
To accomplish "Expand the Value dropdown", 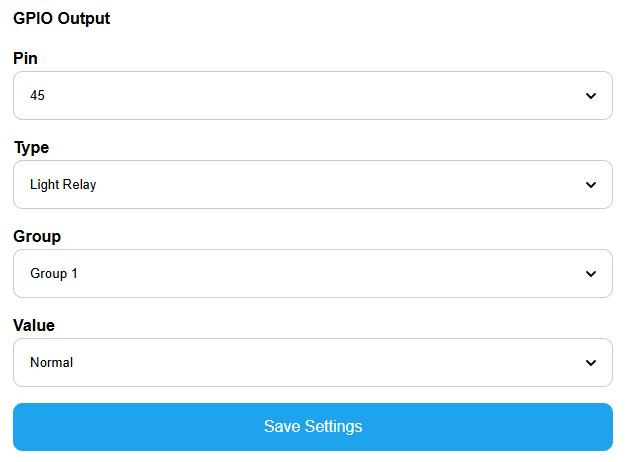I will (x=312, y=363).
